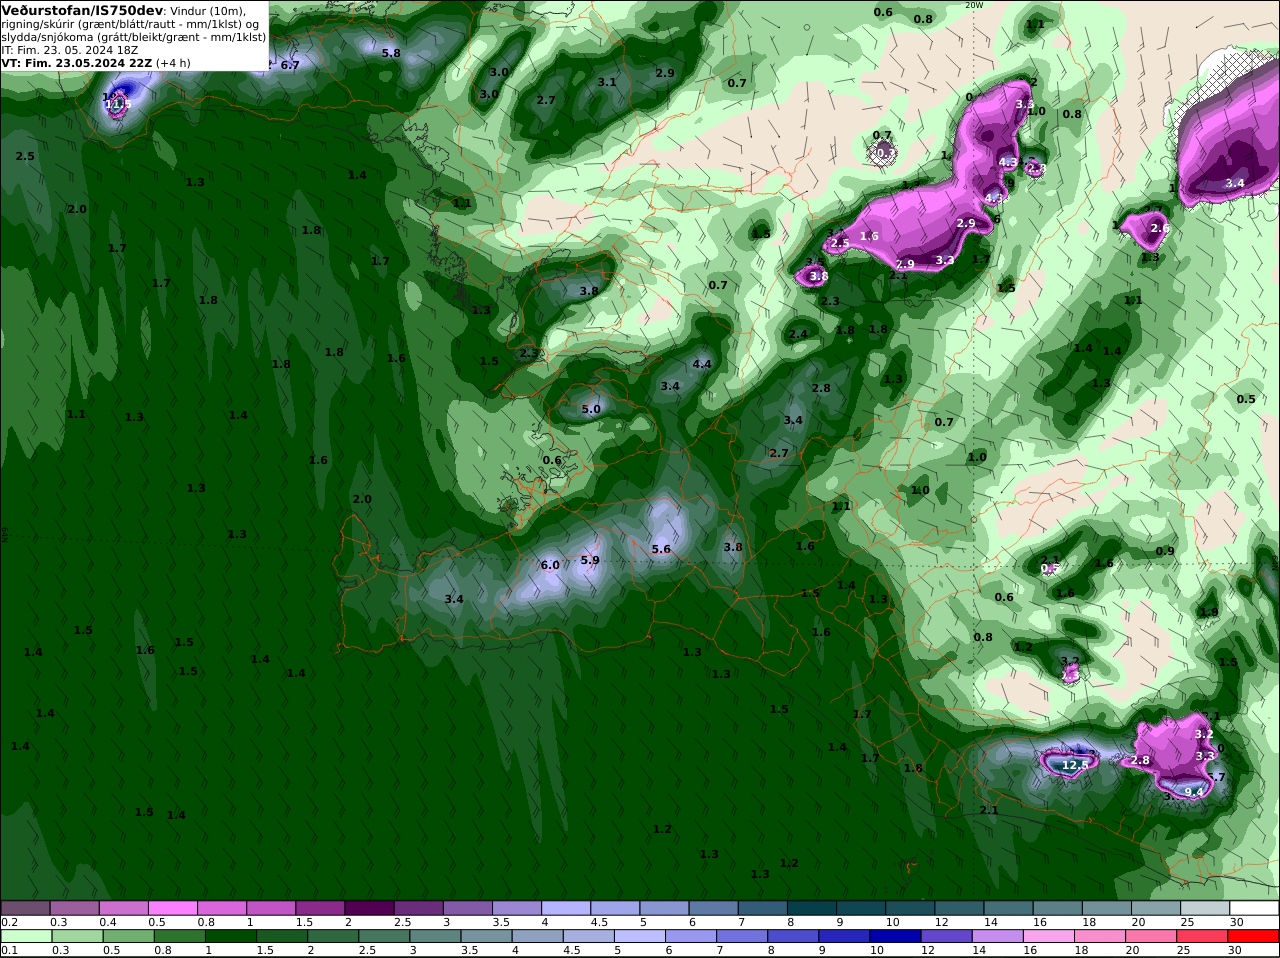
Task: Click the 5.0 precipitation value on map
Action: (591, 409)
